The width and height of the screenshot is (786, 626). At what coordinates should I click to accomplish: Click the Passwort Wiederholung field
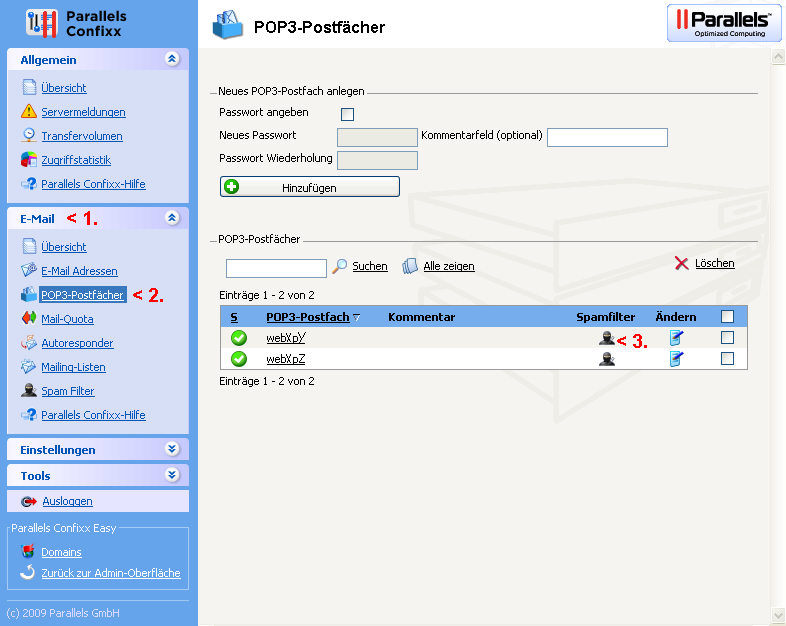click(377, 160)
